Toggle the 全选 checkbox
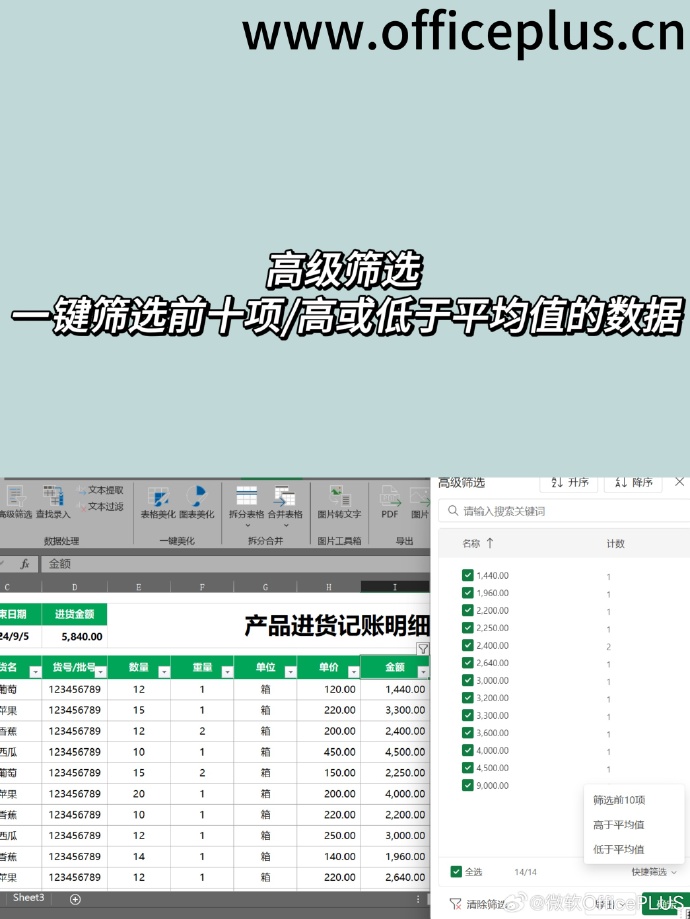The width and height of the screenshot is (690, 919). pyautogui.click(x=457, y=872)
